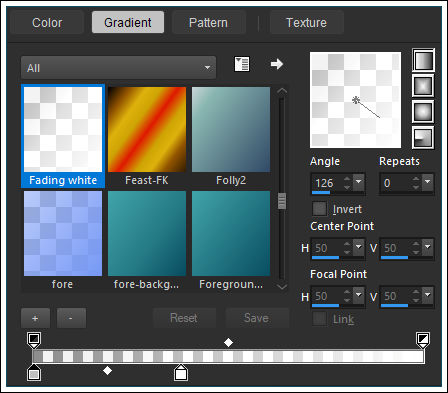Switch to the Pattern tab
This screenshot has height=393, width=448.
click(208, 23)
